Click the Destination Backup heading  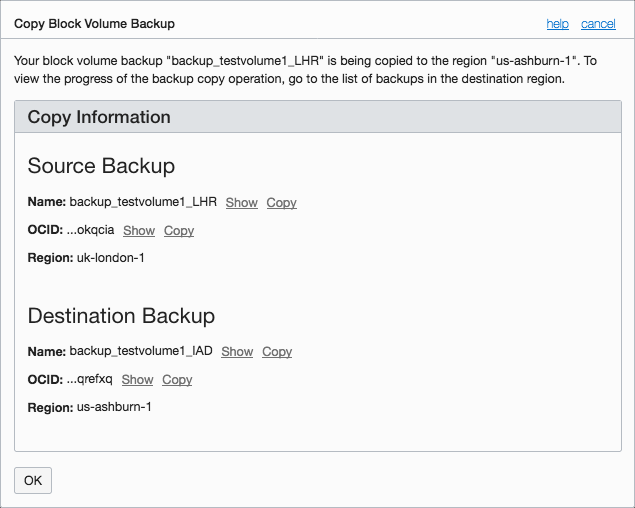[121, 316]
